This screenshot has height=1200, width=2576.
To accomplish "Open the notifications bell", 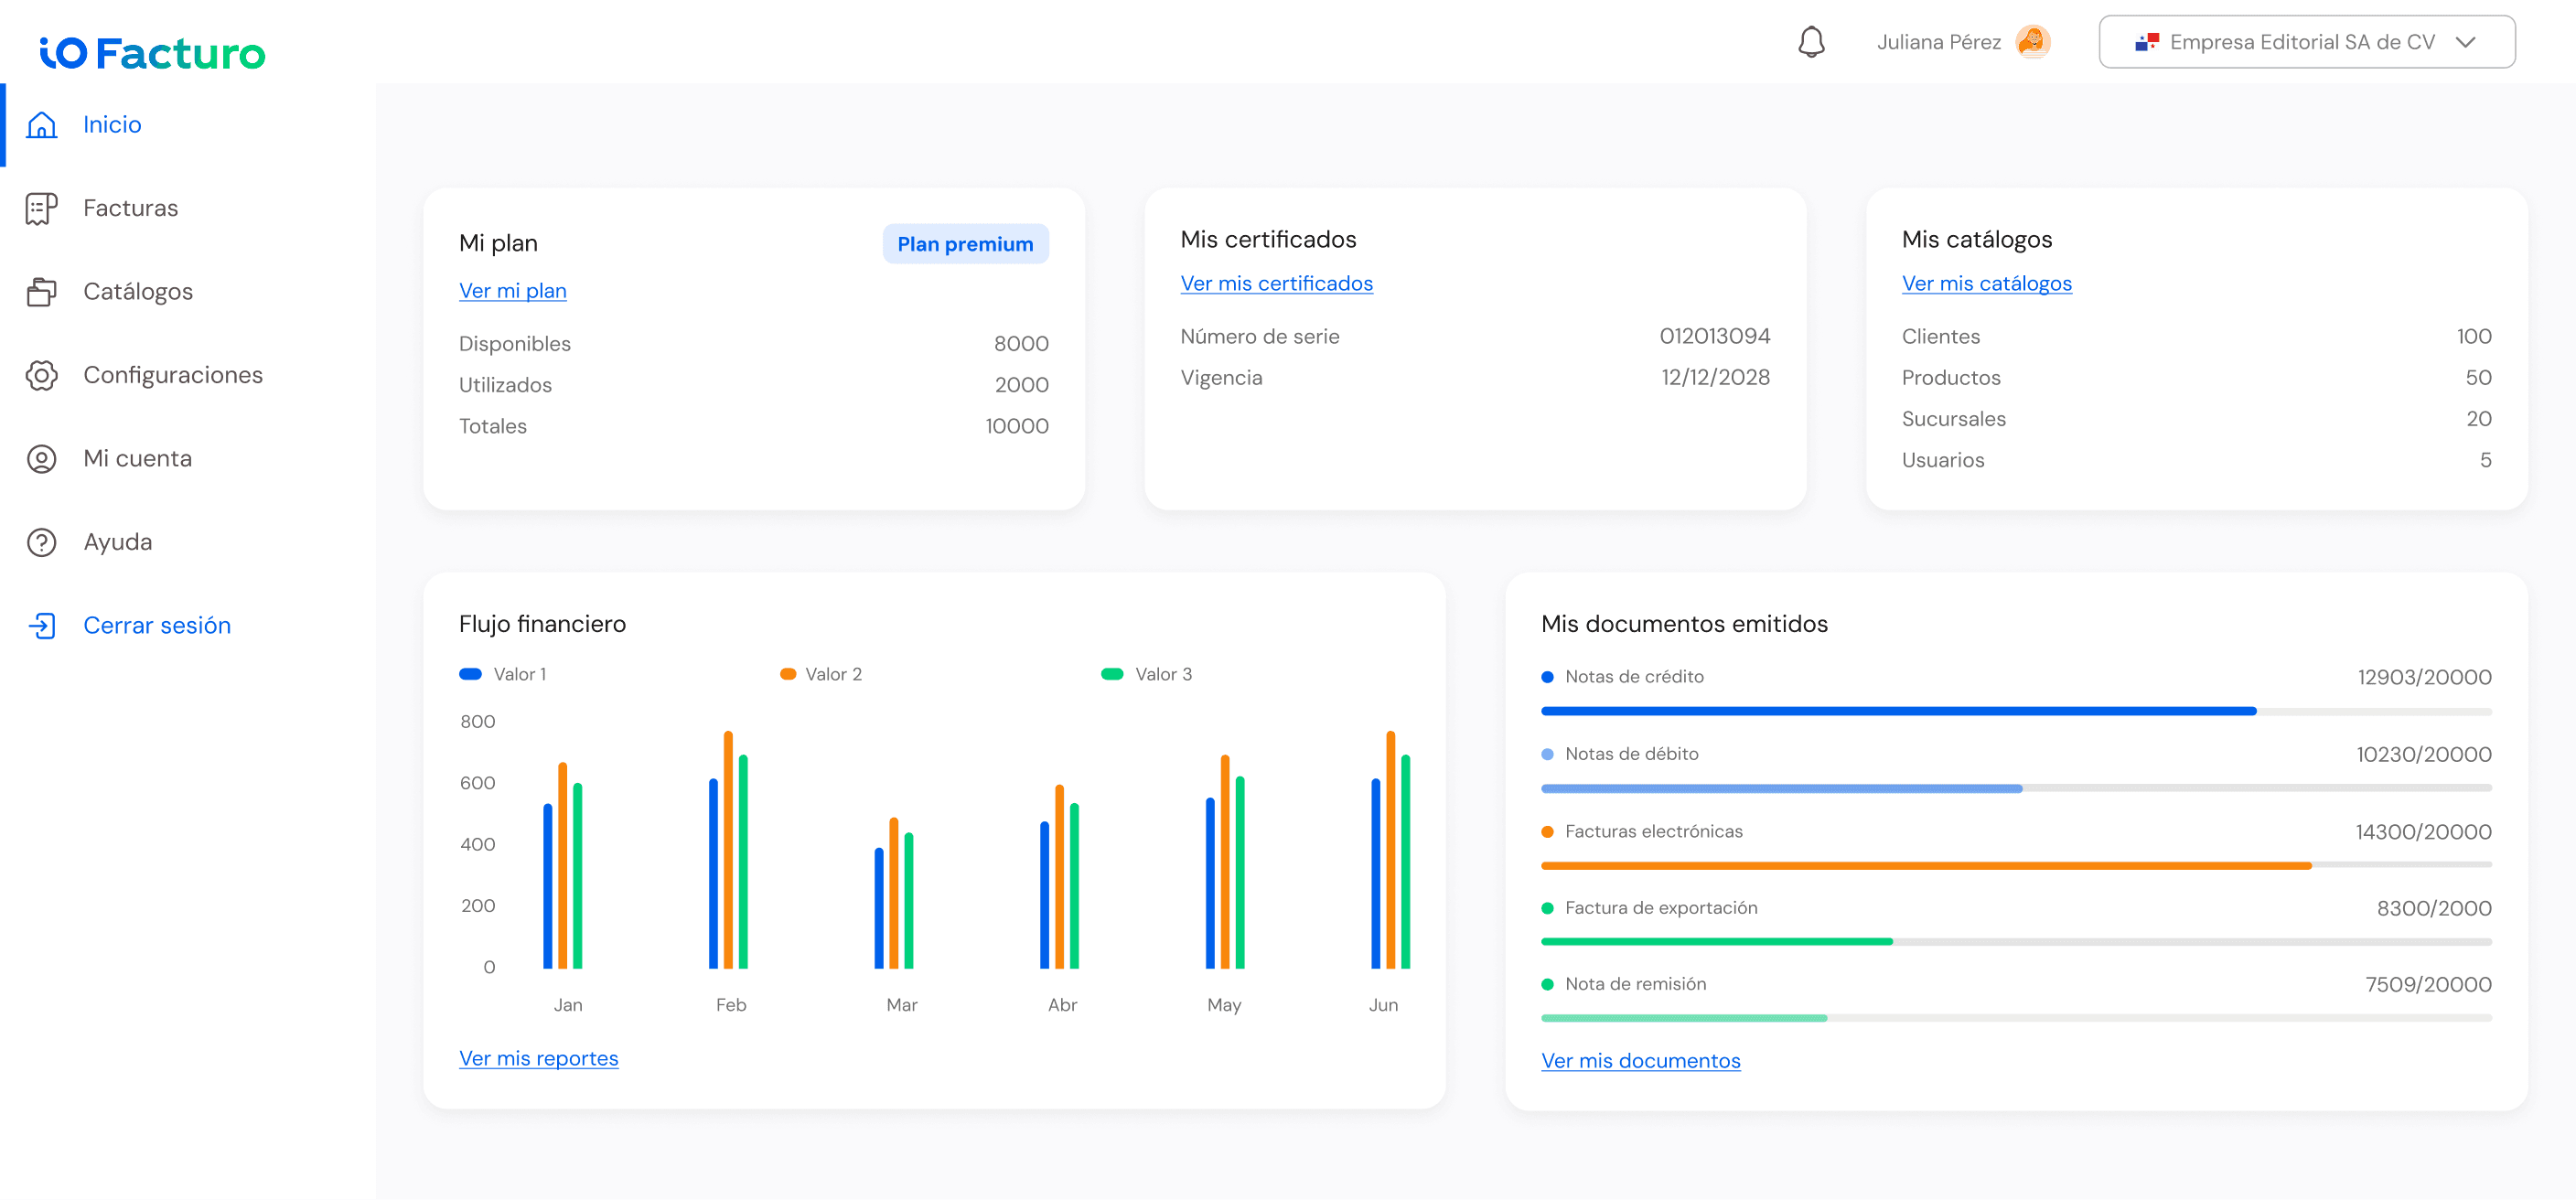I will click(x=1811, y=42).
